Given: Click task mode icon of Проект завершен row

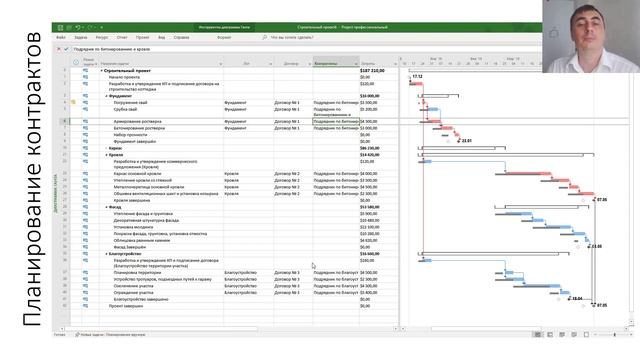Looking at the screenshot, I should 85,305.
